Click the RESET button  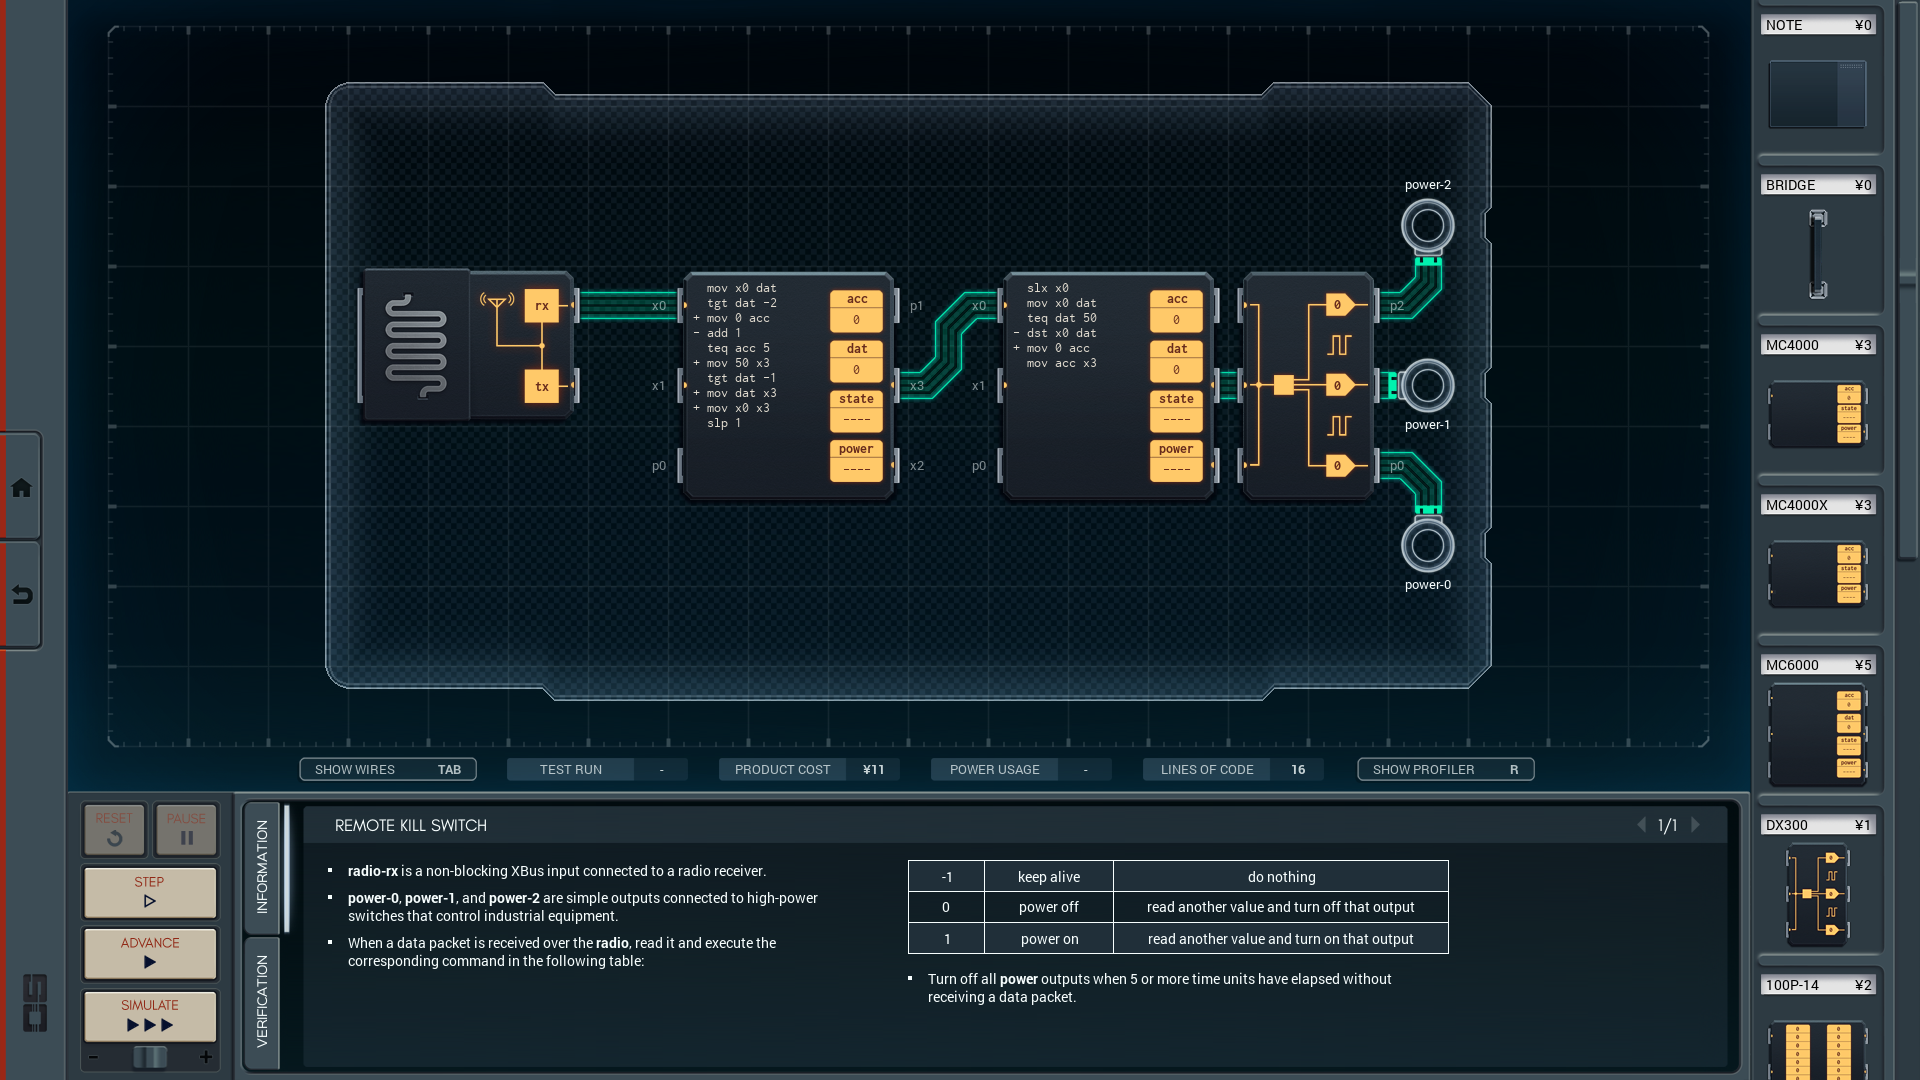(x=114, y=829)
